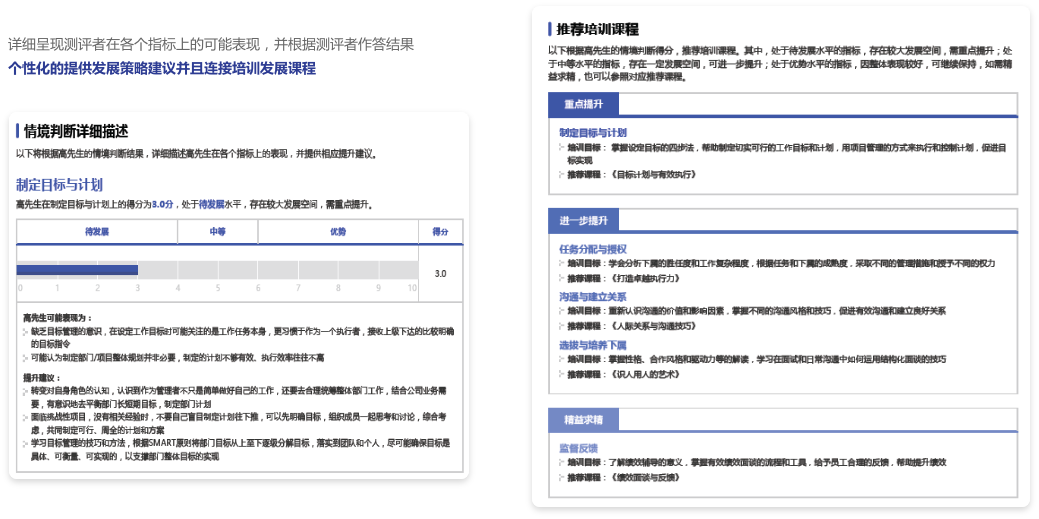
Task: Click the 10 mark on score axis
Action: [x=412, y=288]
